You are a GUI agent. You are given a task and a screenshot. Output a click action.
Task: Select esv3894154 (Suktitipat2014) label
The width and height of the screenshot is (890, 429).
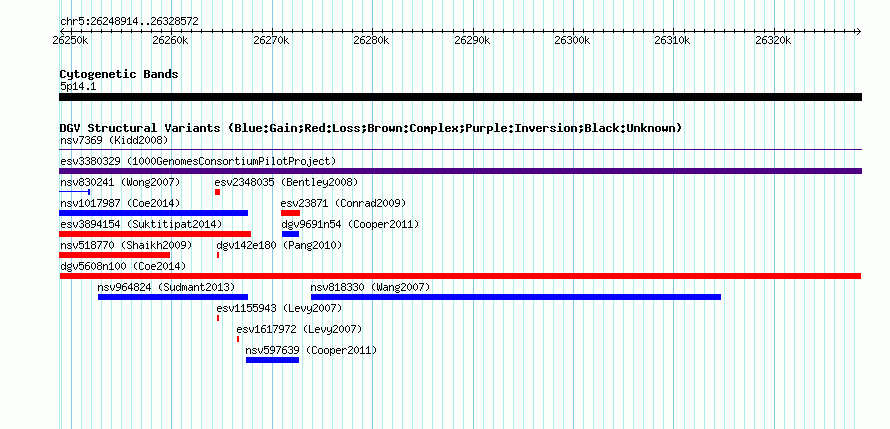[x=141, y=224]
